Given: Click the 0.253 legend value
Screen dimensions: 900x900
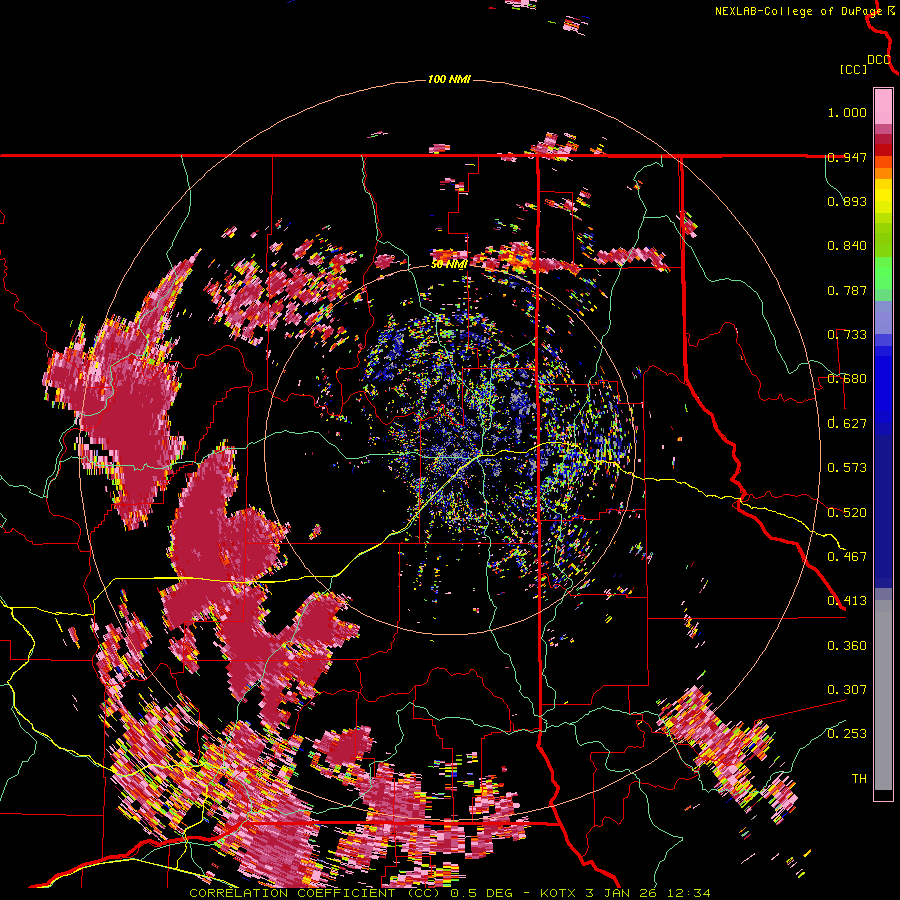Looking at the screenshot, I should pos(847,734).
